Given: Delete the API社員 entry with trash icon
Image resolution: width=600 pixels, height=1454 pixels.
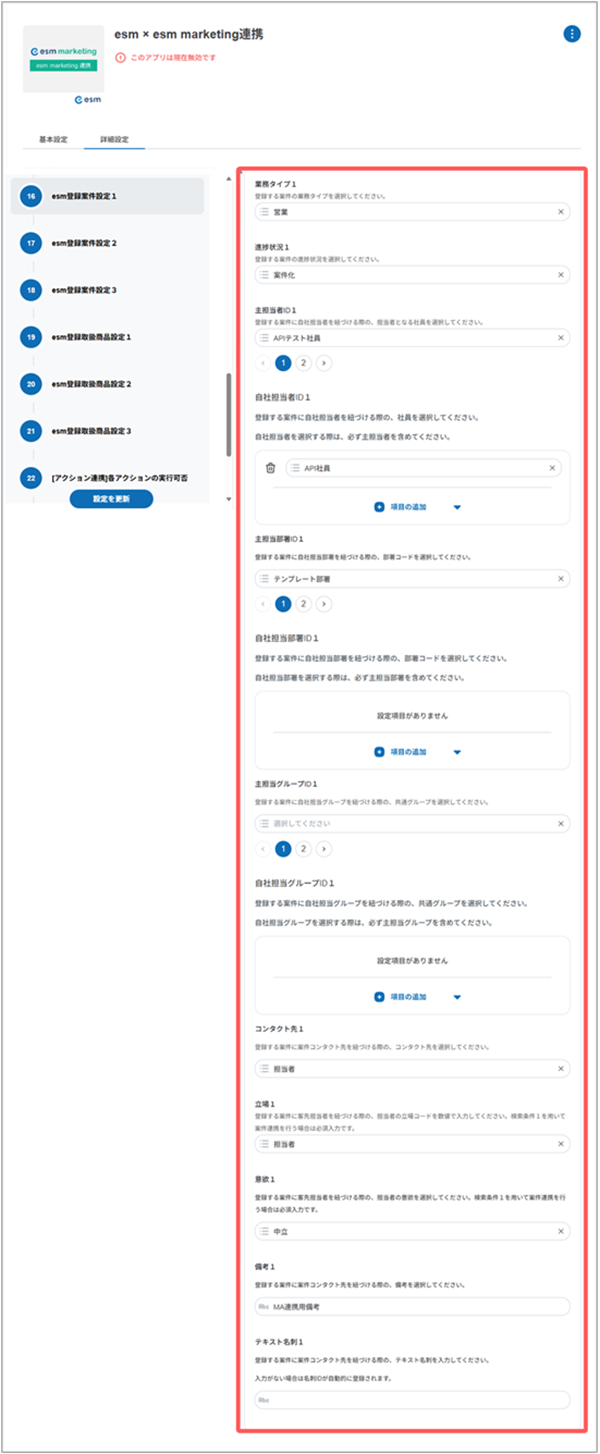Looking at the screenshot, I should (x=270, y=468).
